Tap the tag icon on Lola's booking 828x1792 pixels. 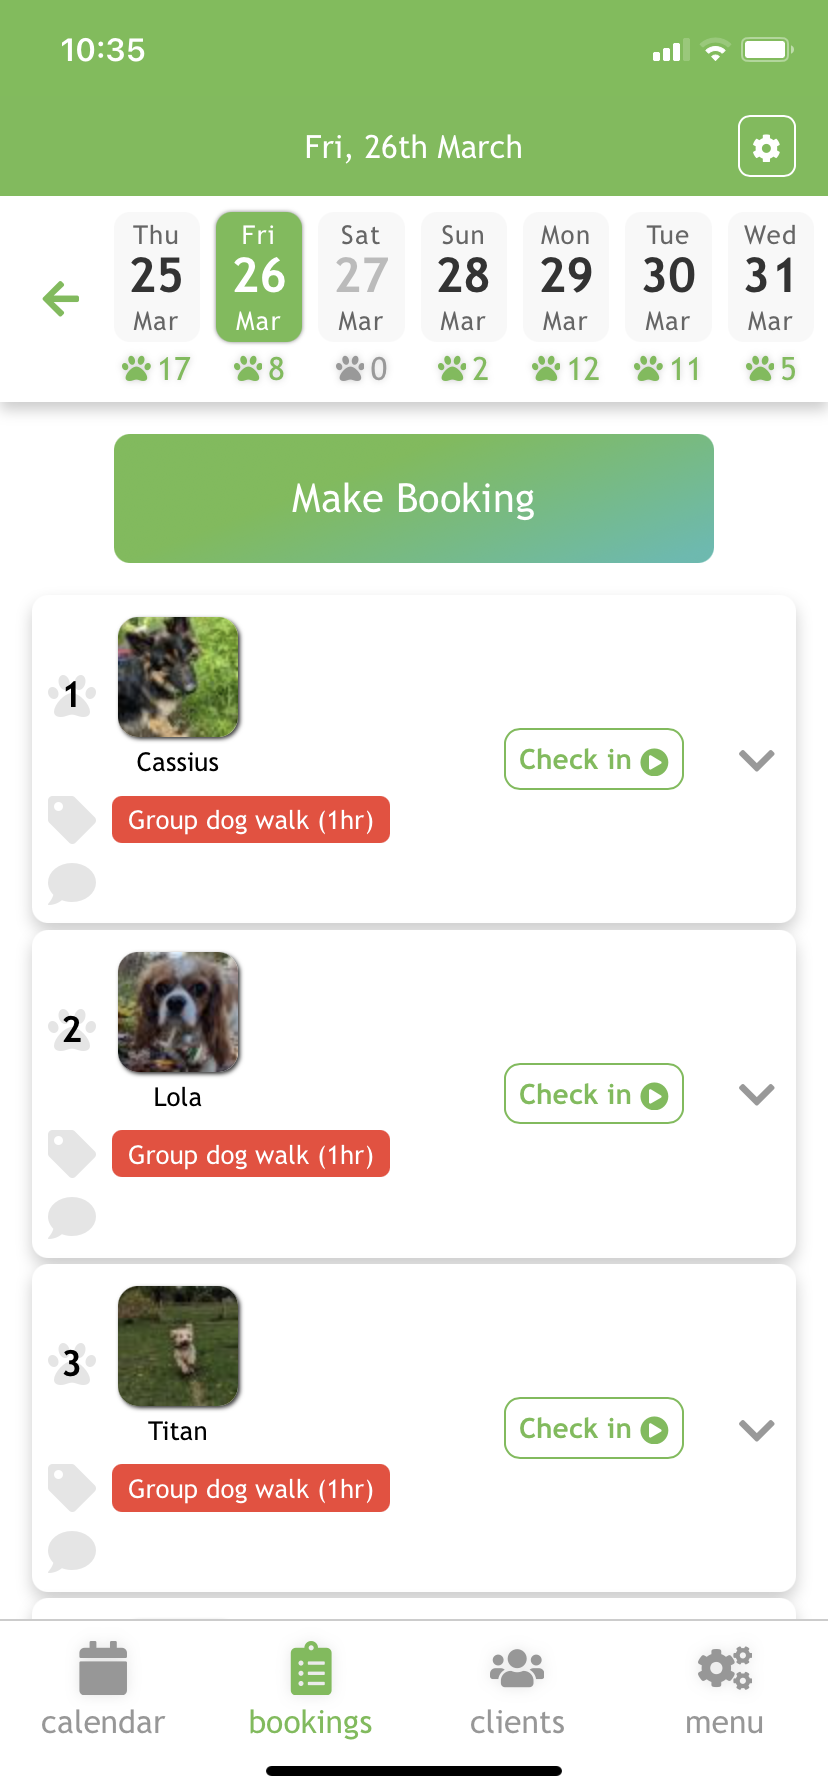71,1154
